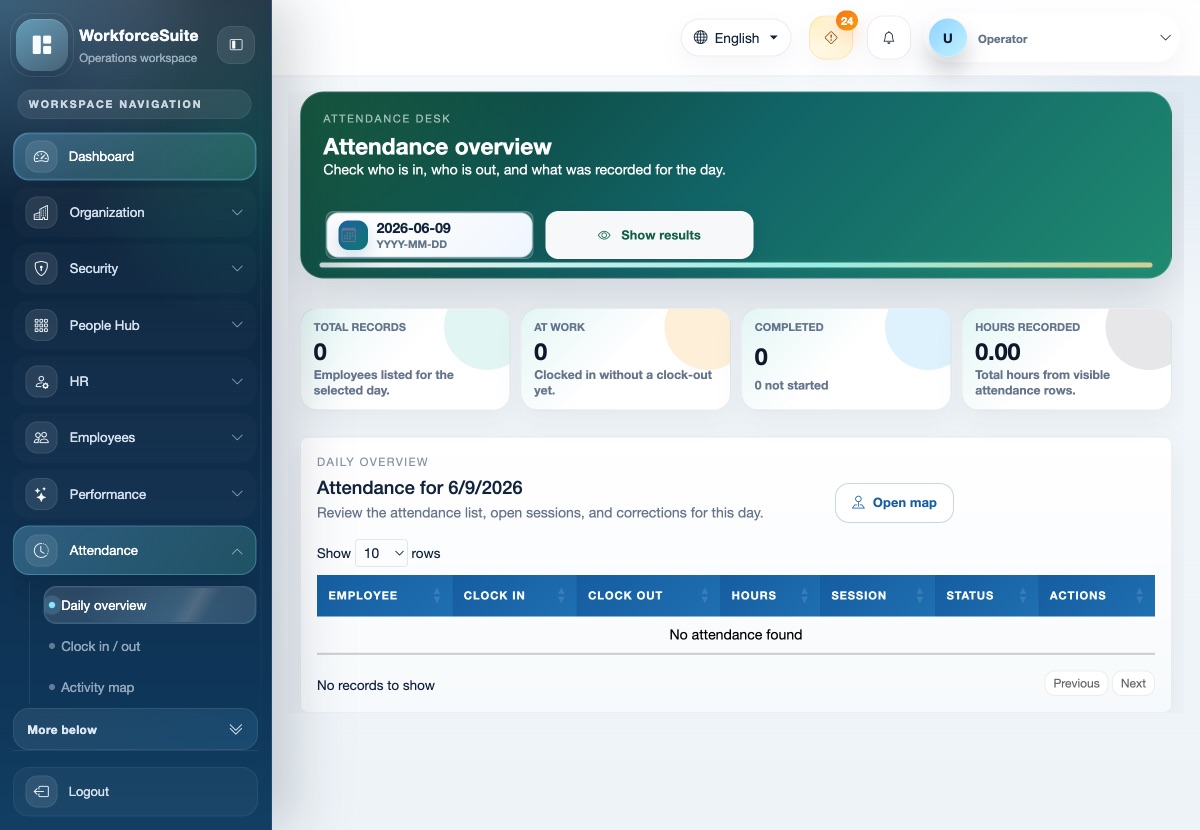Viewport: 1200px width, 830px height.
Task: Click the Previous pagination button
Action: click(1076, 684)
